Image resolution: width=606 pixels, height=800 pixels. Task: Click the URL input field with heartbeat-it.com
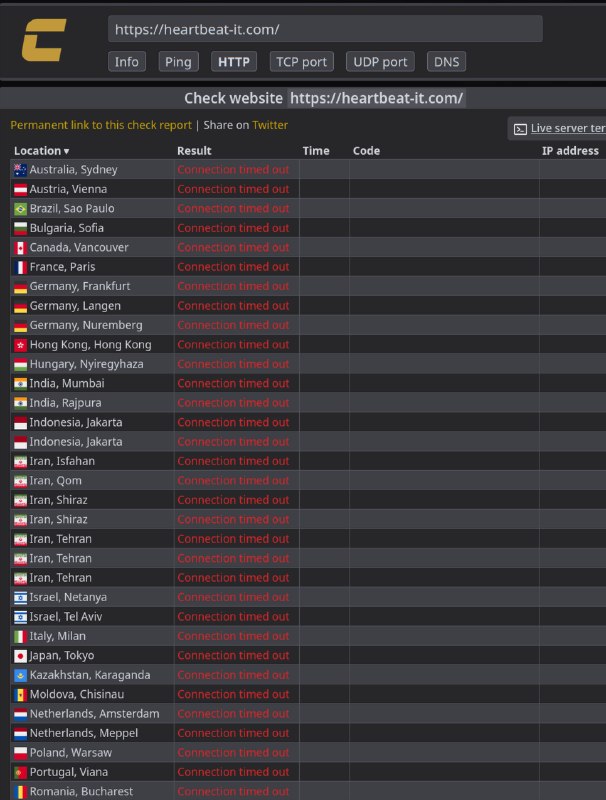[325, 29]
